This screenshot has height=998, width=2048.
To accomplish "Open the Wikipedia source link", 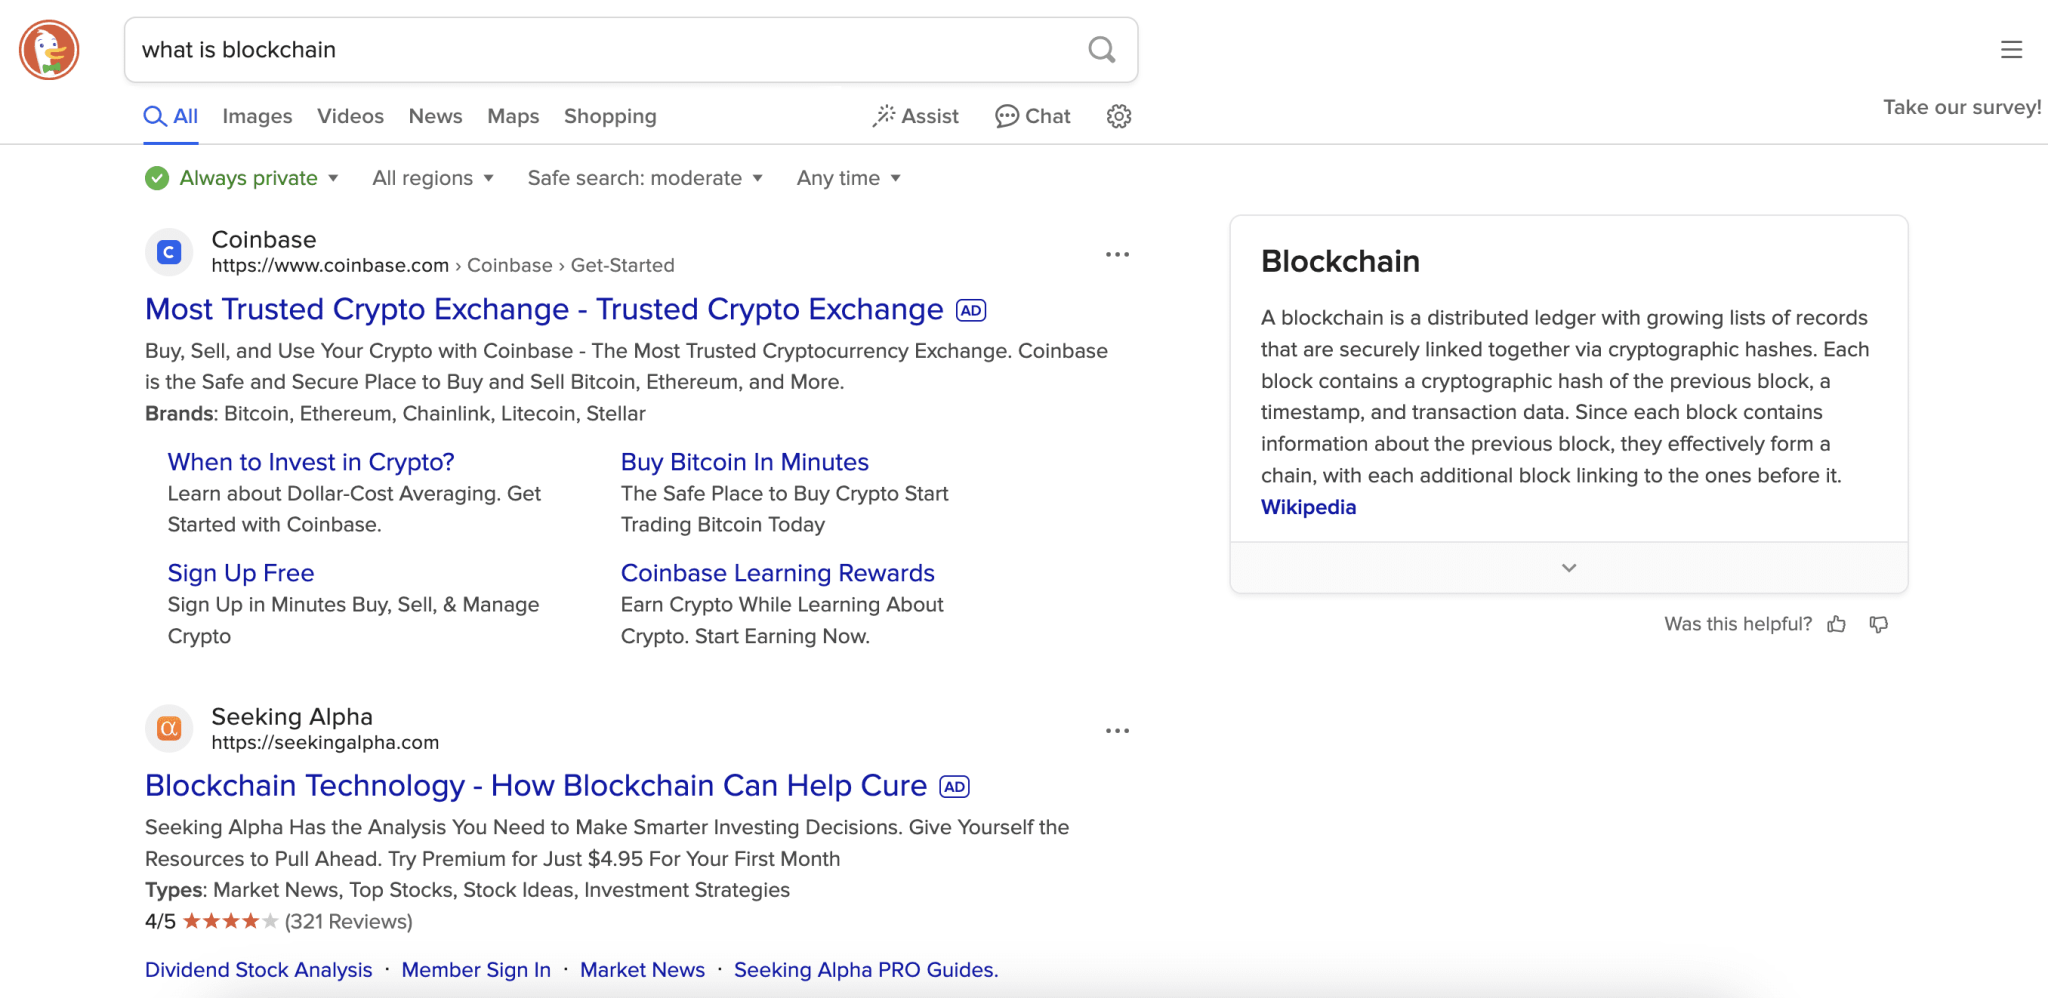I will click(x=1308, y=507).
